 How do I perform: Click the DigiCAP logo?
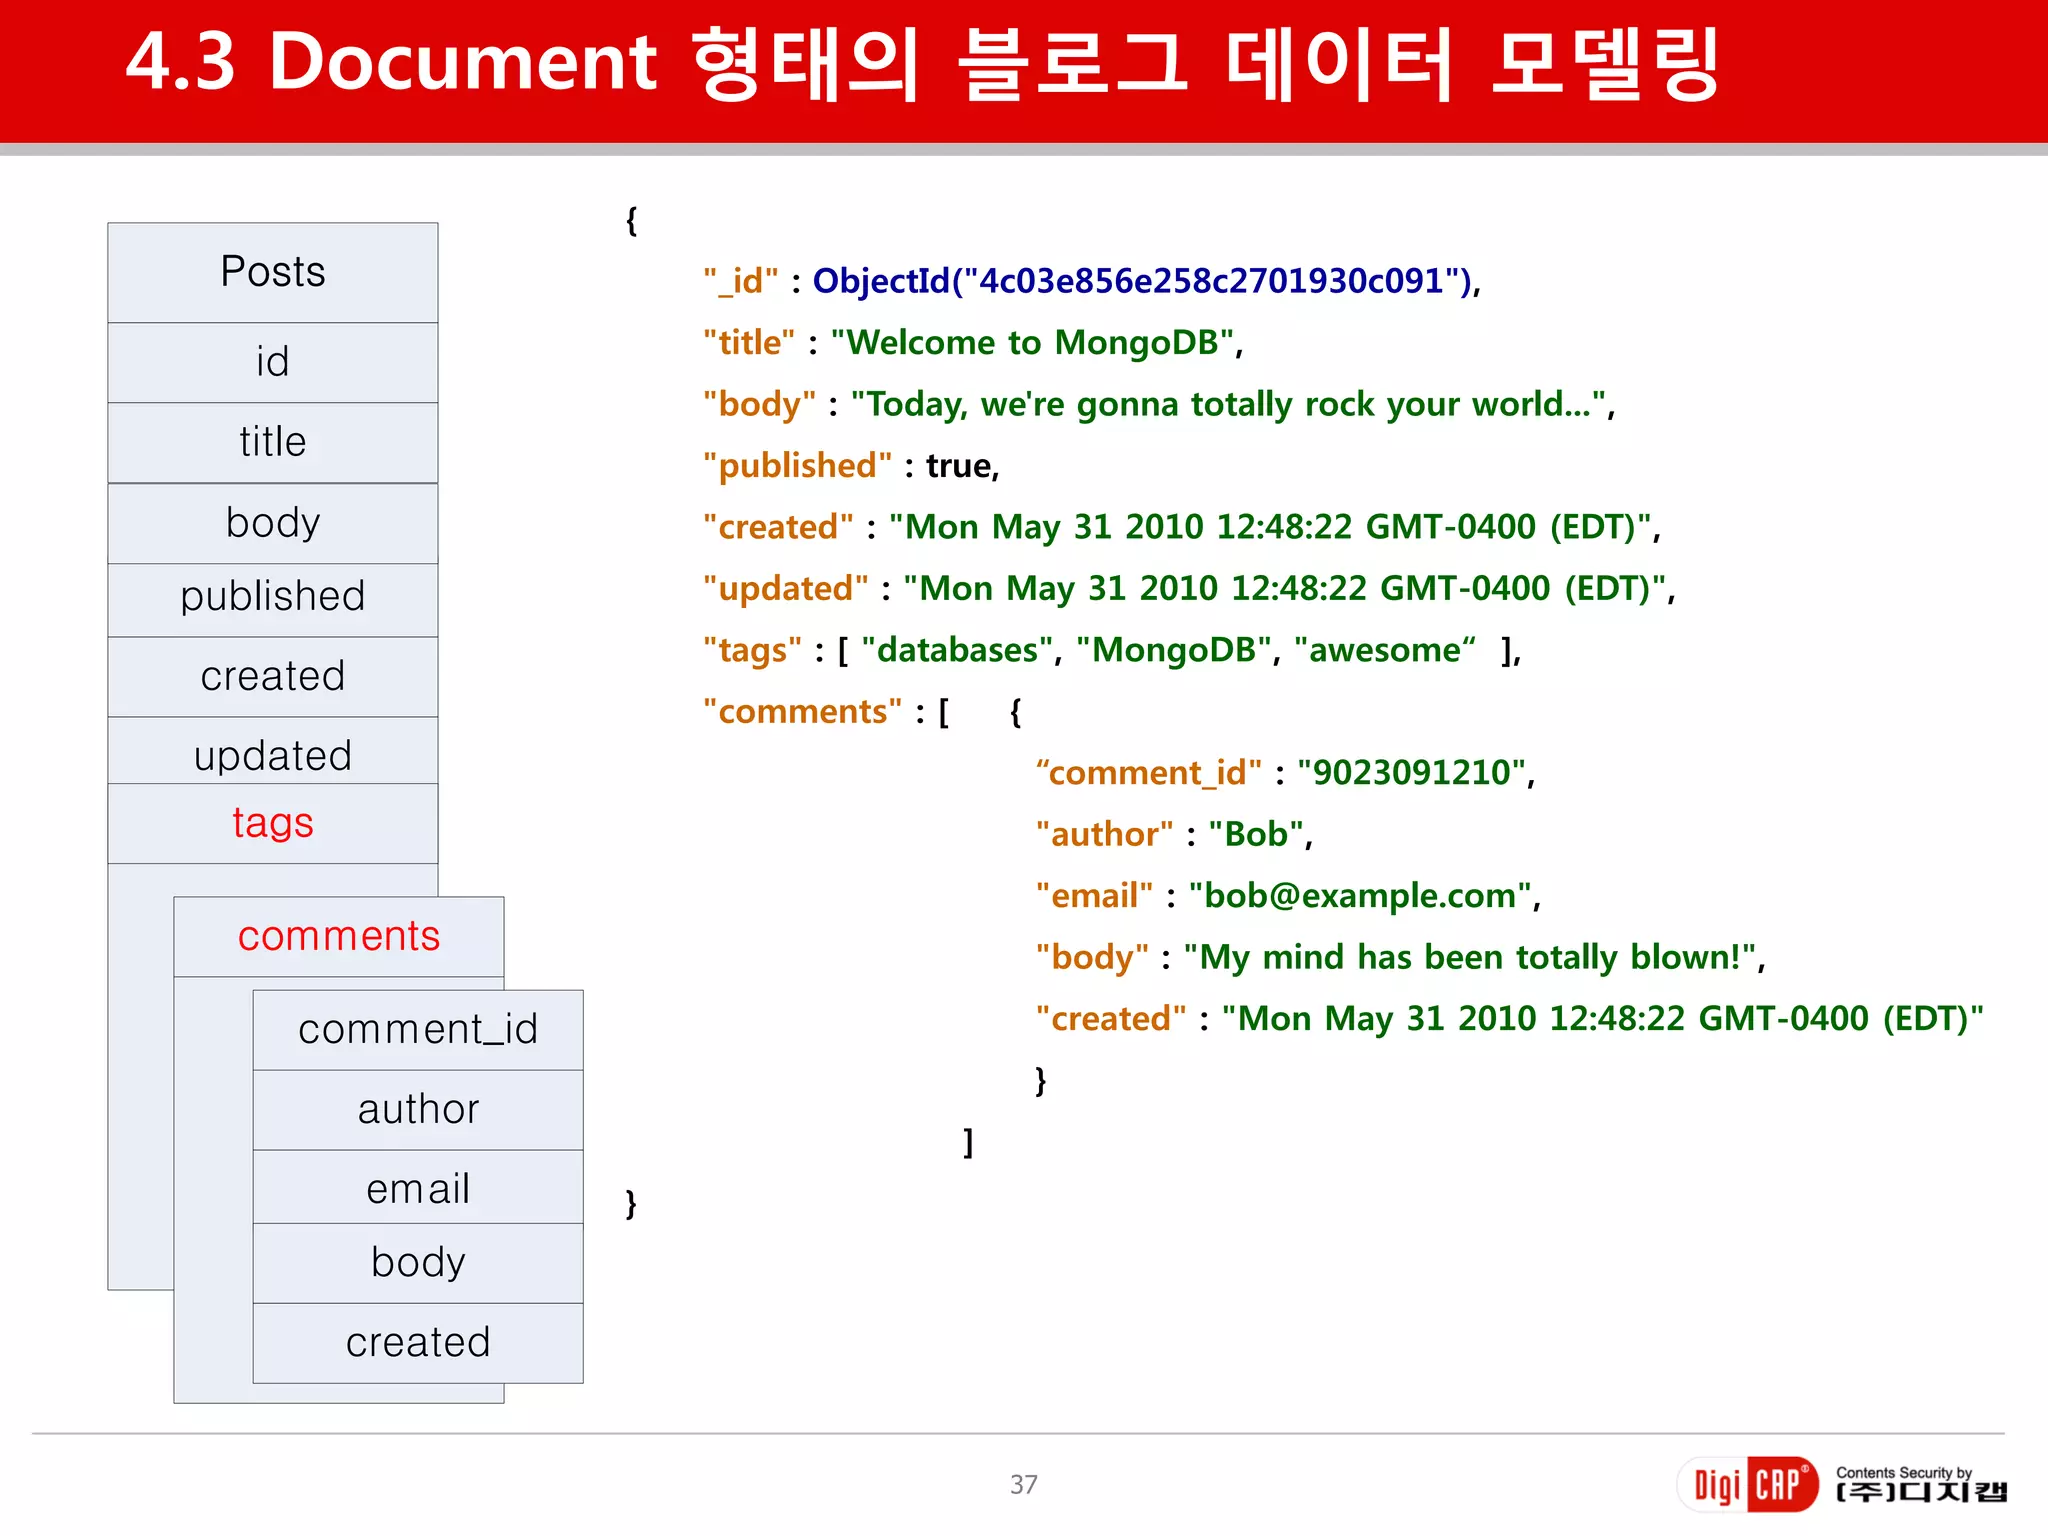coord(1748,1484)
